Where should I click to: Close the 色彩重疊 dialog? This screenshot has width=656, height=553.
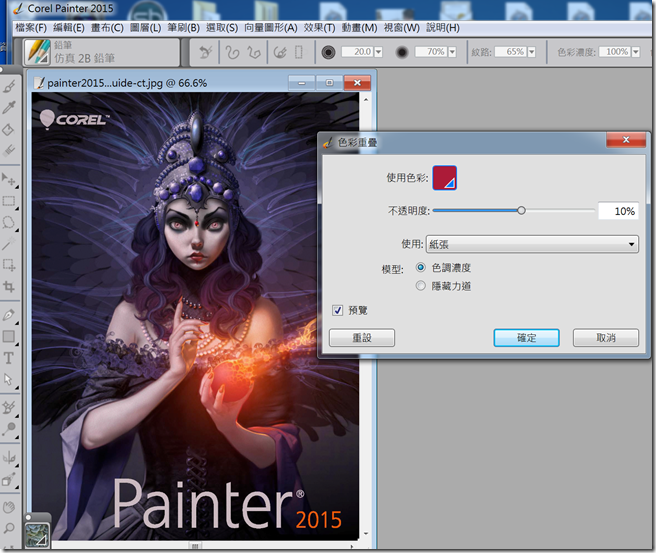tap(626, 140)
